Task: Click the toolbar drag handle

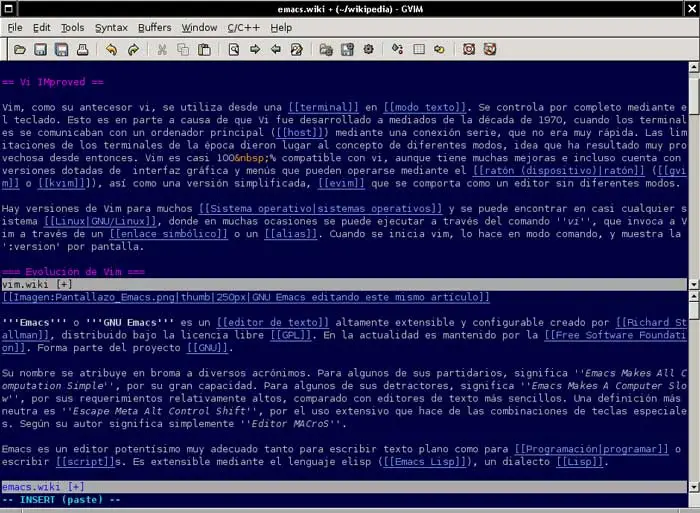Action: (x=4, y=50)
